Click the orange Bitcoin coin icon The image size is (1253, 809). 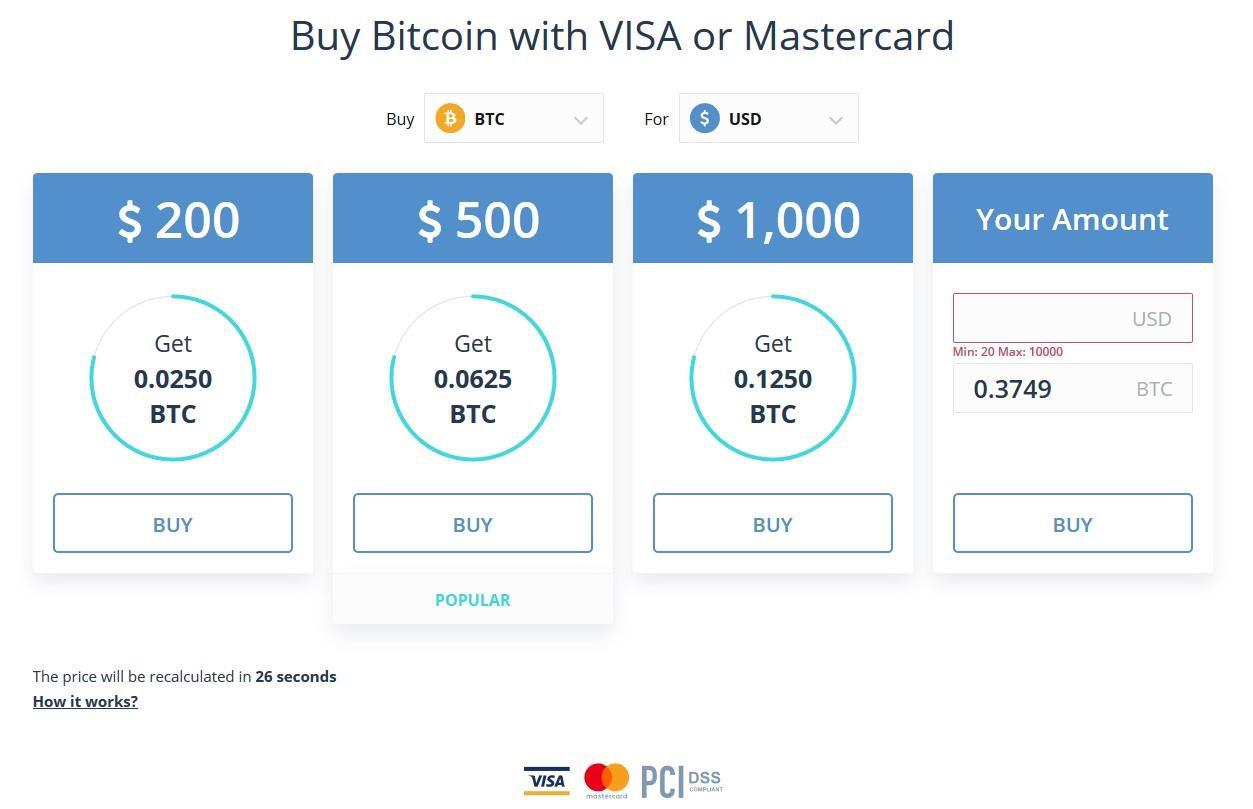click(x=450, y=119)
